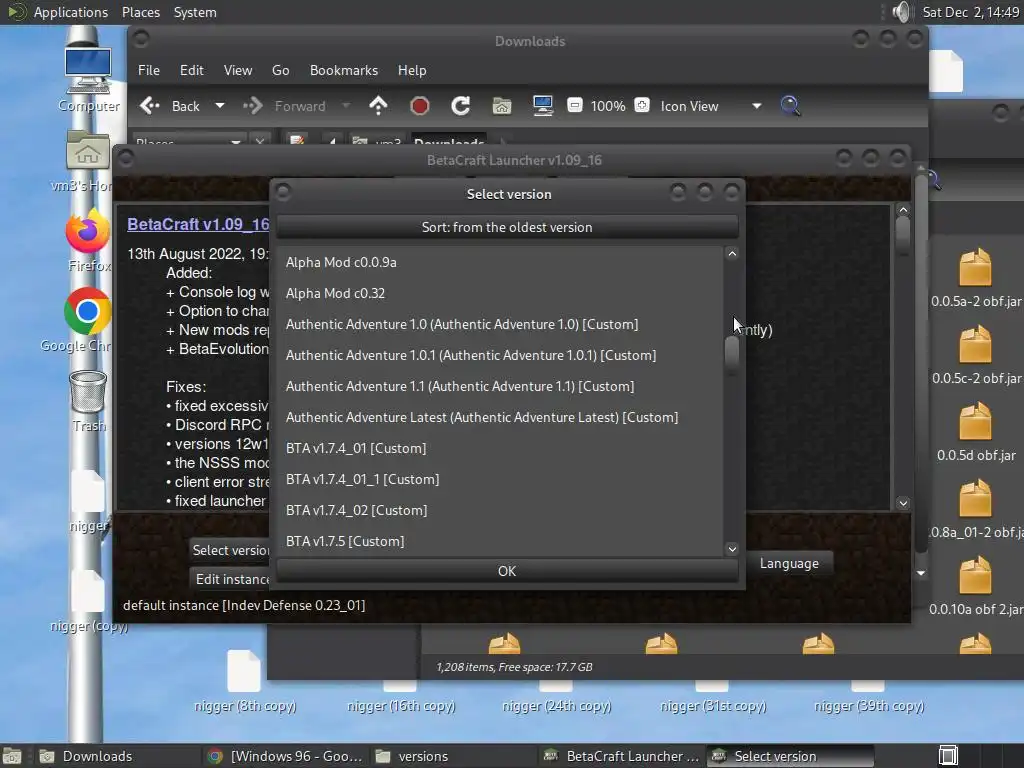Open the Edit menu

coord(191,70)
